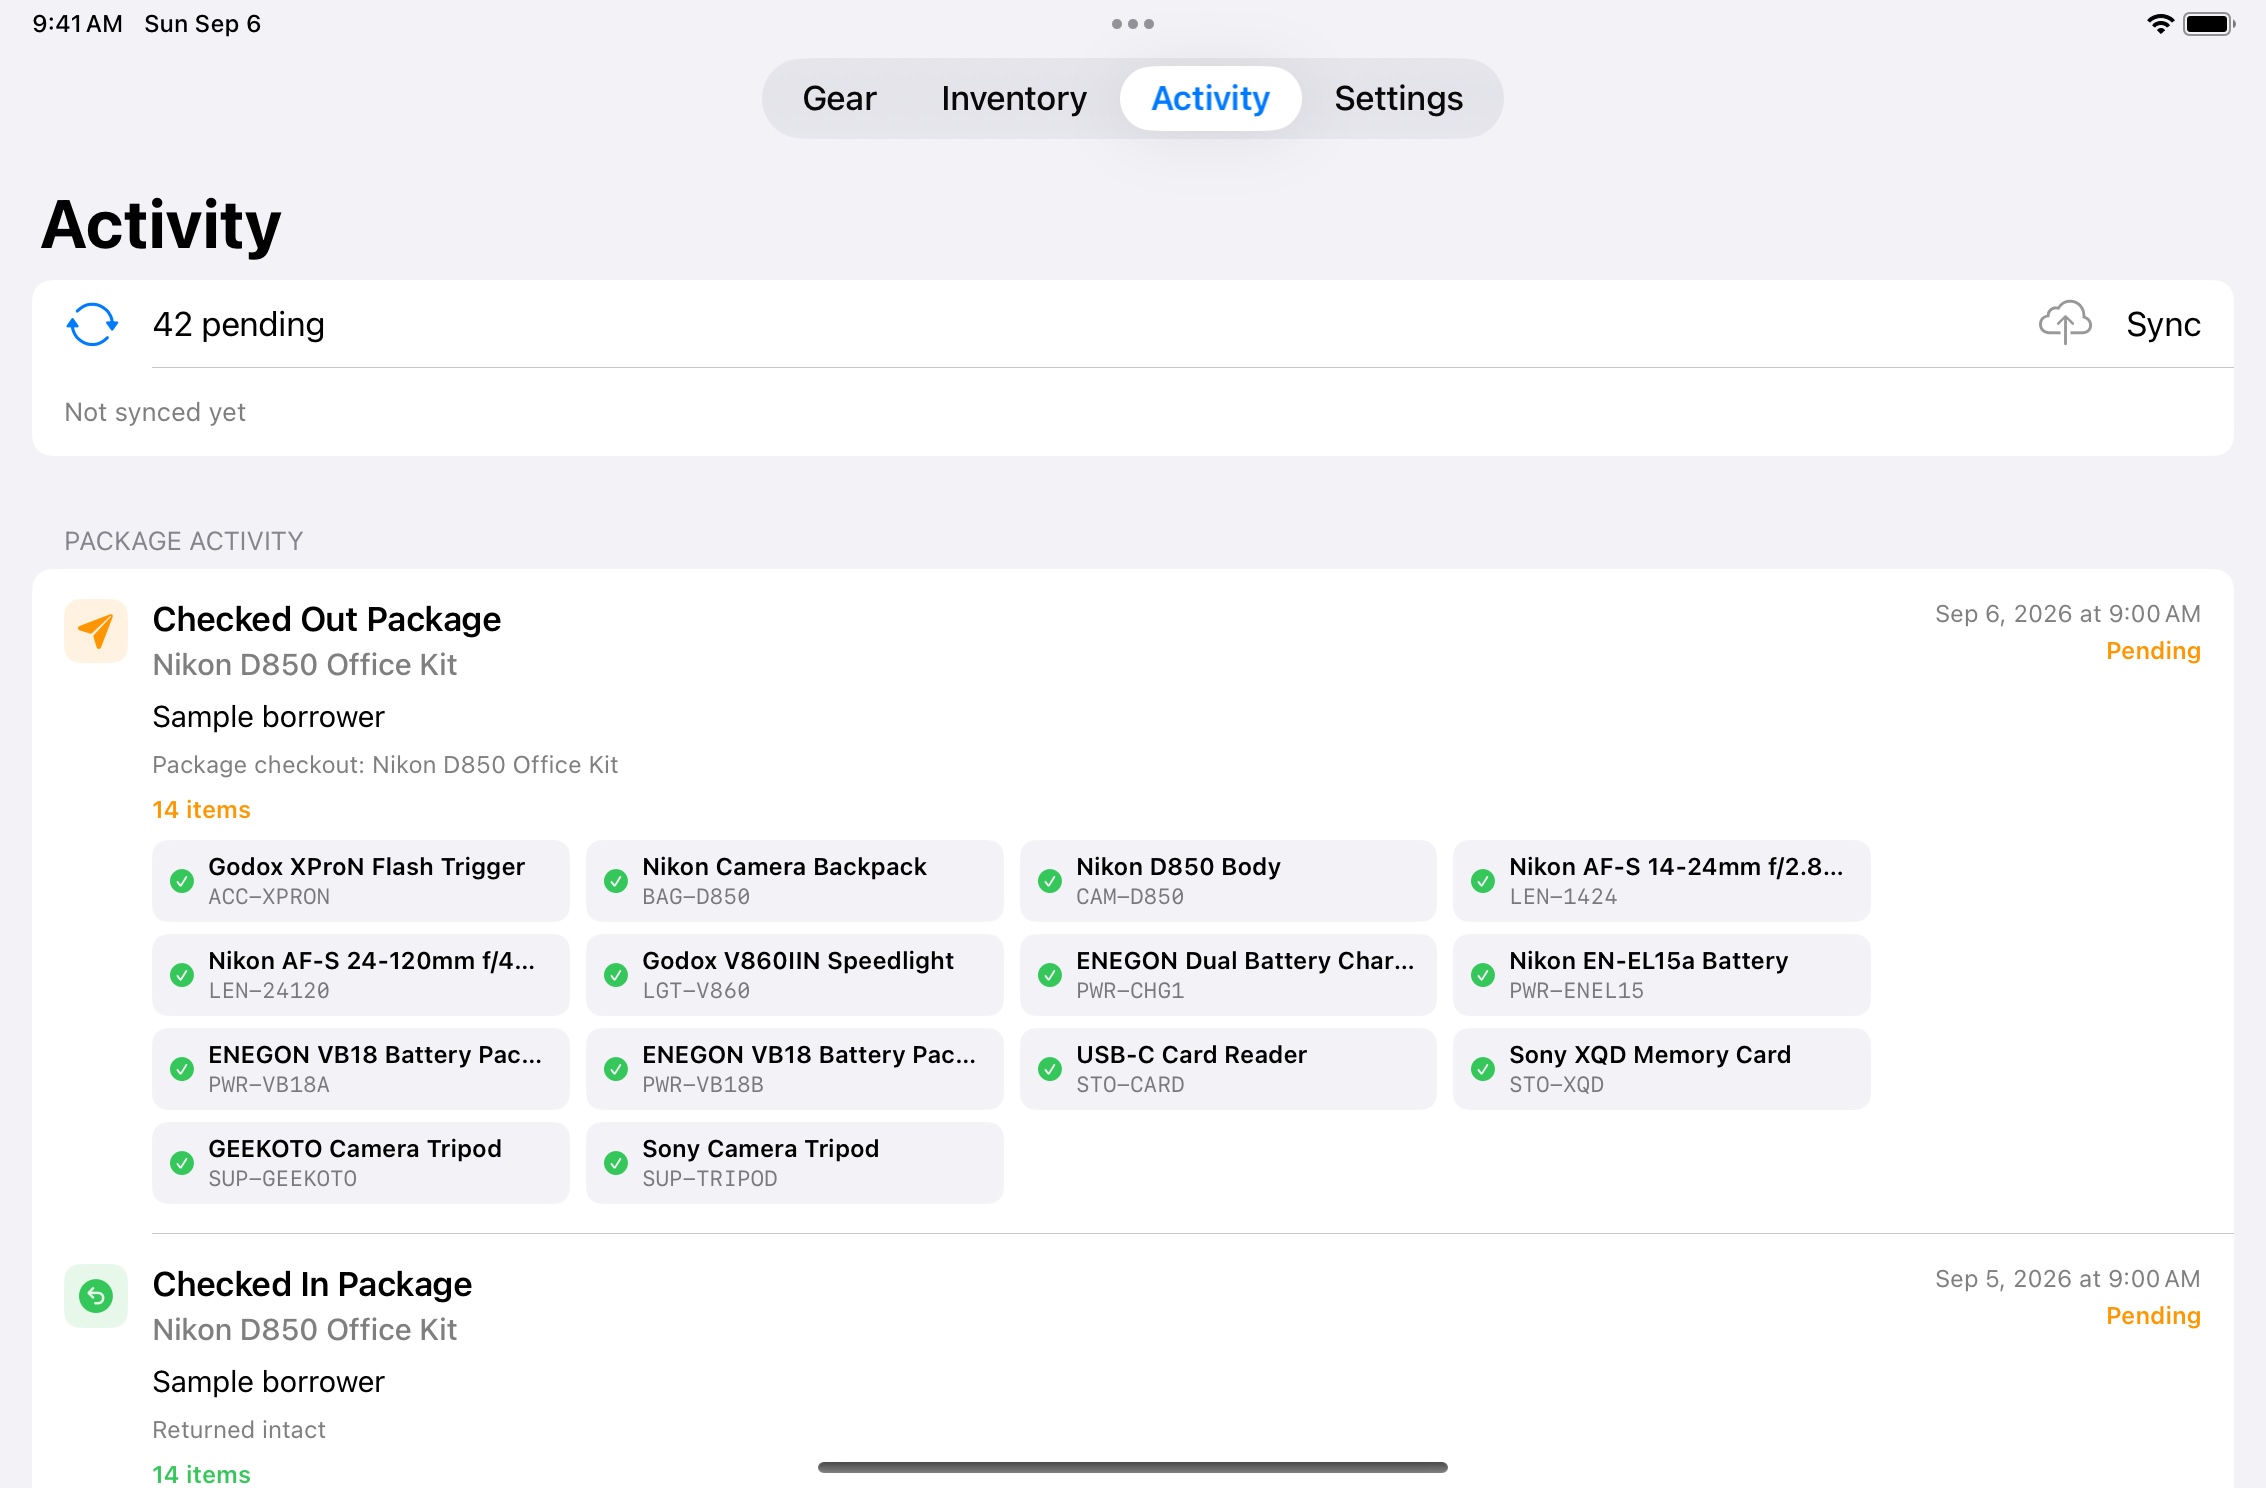The image size is (2266, 1488).
Task: Select the Nikon D850 Body item name
Action: (x=1178, y=867)
